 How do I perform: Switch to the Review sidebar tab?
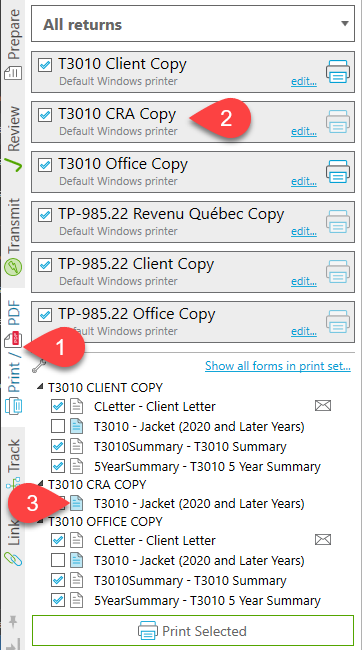pos(13,139)
